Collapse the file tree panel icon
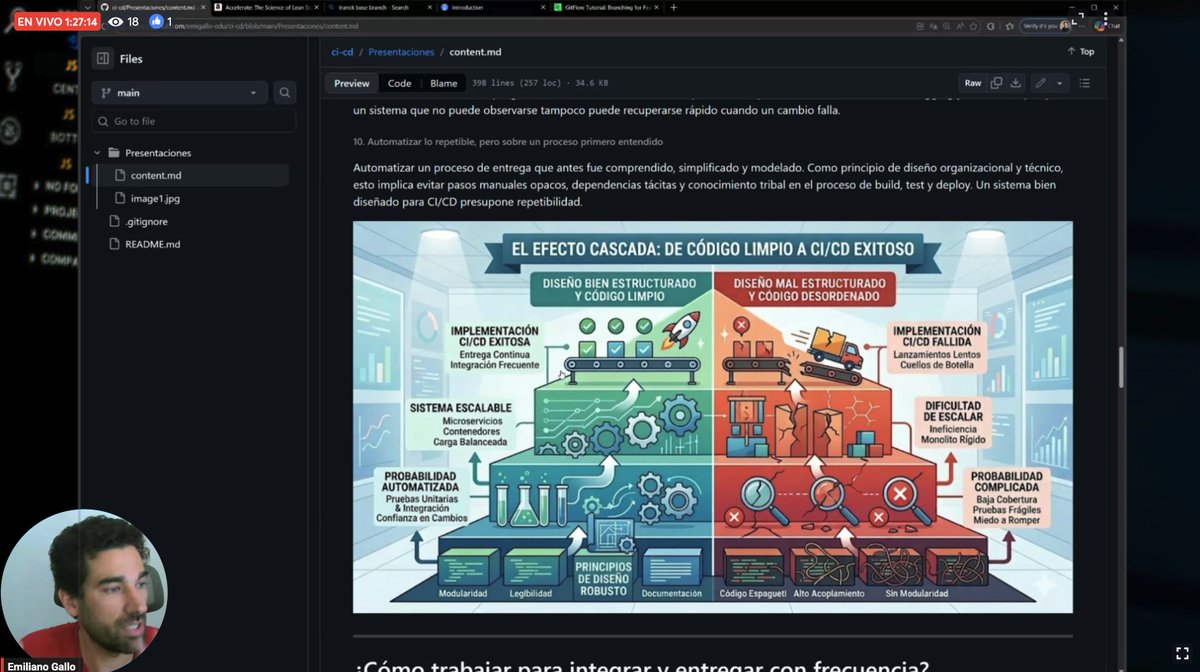 (x=102, y=59)
